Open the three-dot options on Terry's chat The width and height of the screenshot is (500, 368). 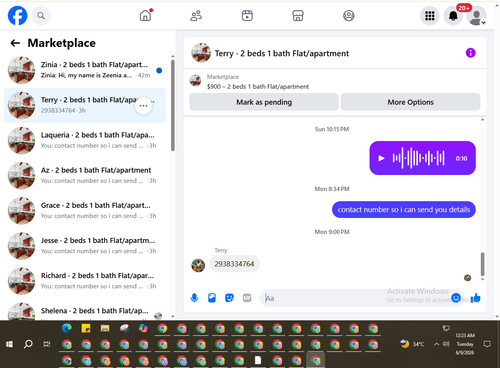click(143, 106)
